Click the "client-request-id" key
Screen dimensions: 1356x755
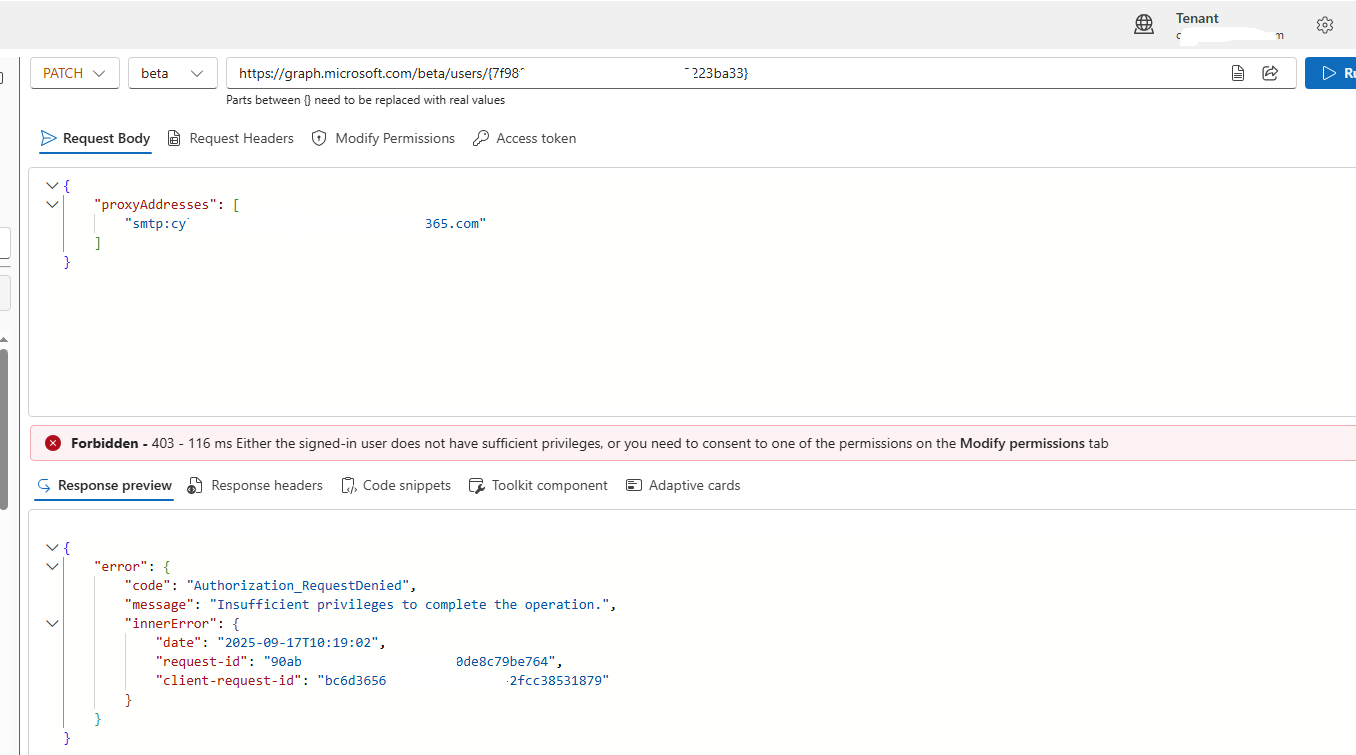tap(229, 681)
